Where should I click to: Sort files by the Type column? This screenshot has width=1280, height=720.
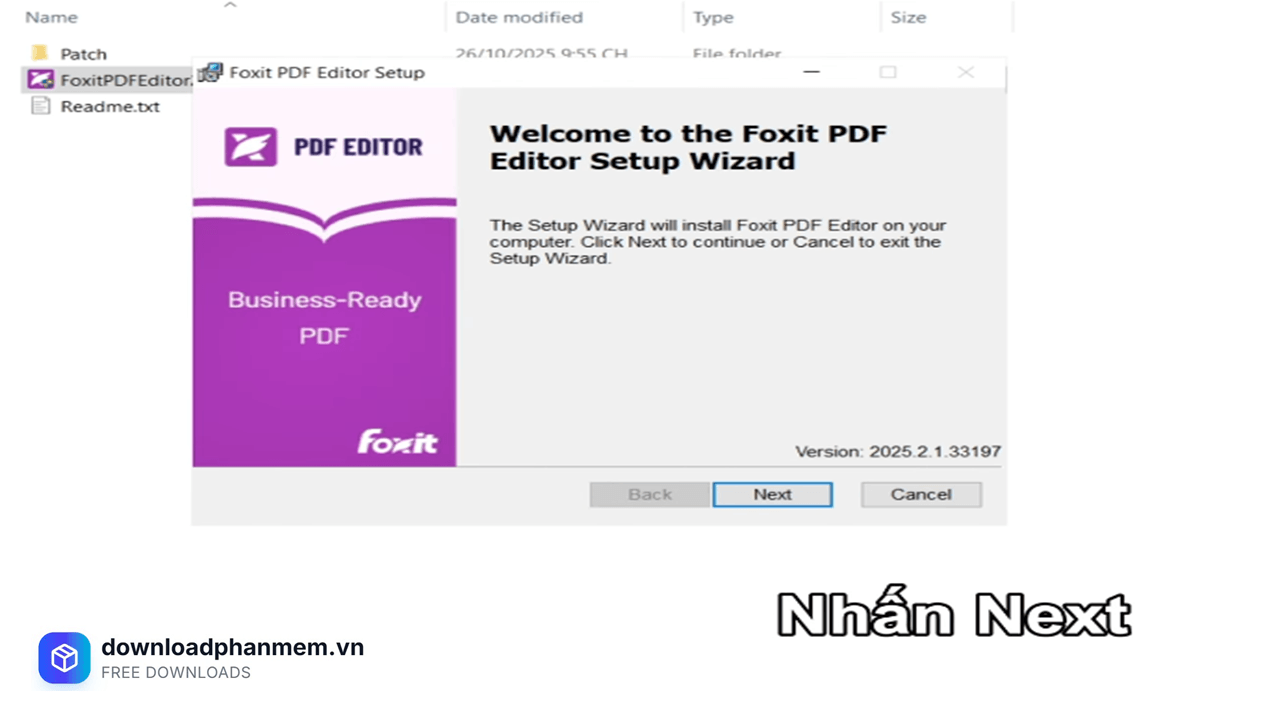[x=713, y=17]
